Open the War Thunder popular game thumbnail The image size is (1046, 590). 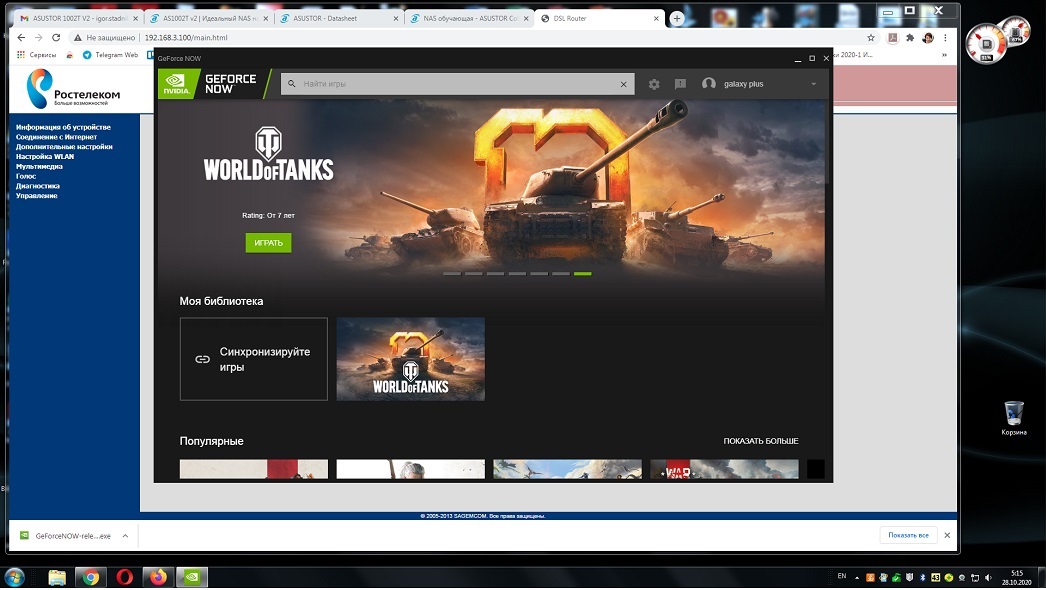coord(724,469)
